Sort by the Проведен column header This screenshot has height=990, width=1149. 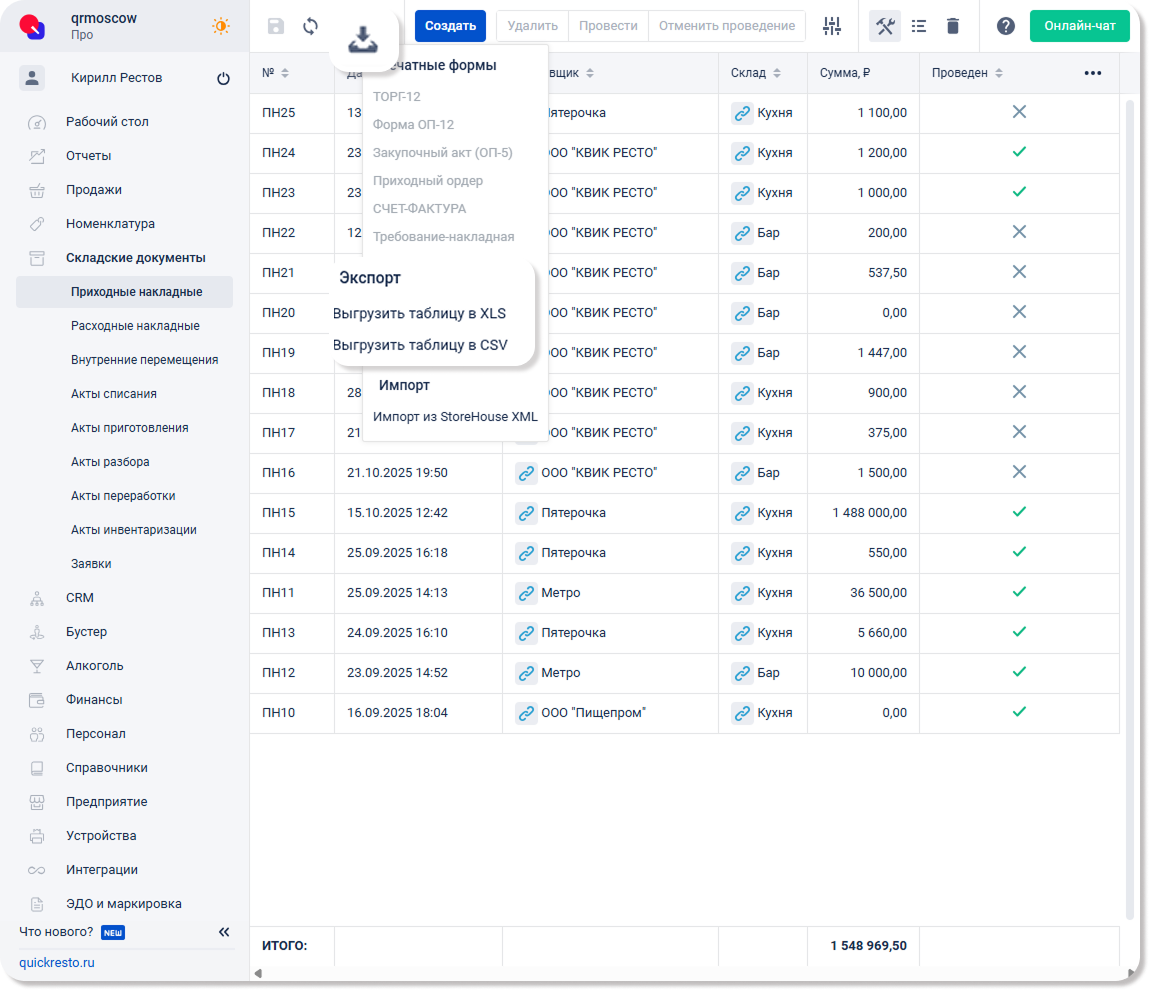point(960,73)
